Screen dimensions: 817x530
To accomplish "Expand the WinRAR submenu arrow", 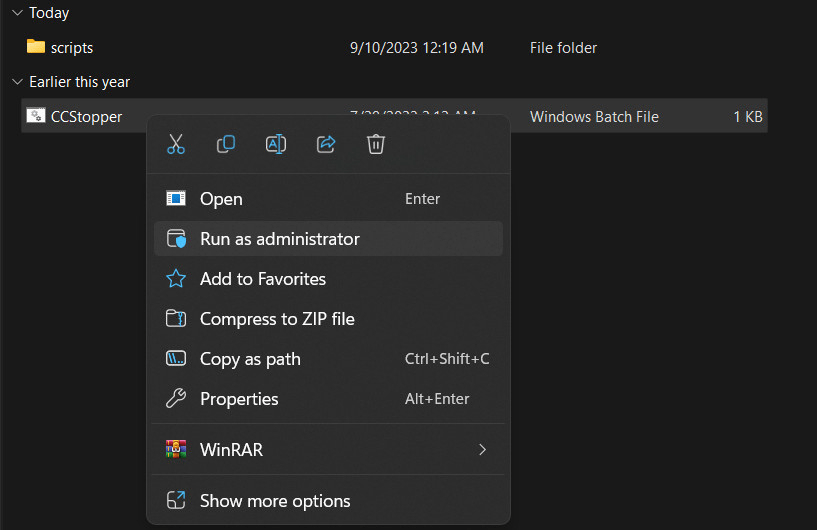I will click(482, 450).
